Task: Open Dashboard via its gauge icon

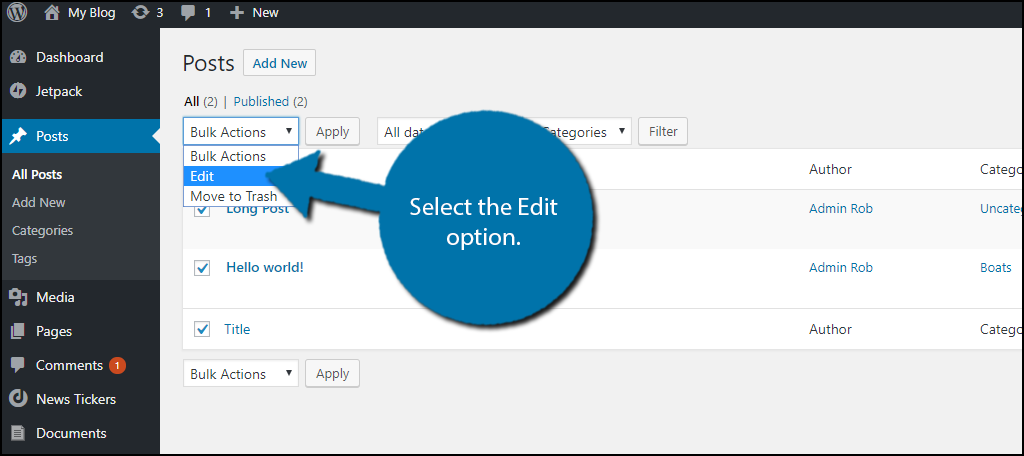Action: click(x=18, y=57)
